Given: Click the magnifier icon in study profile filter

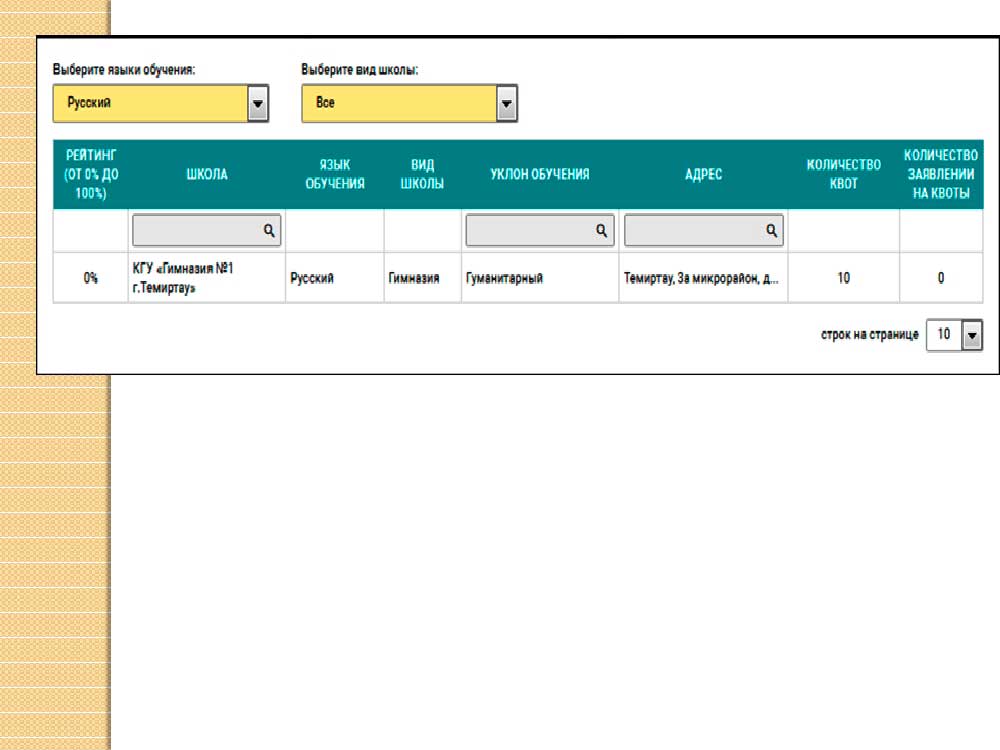Looking at the screenshot, I should (x=601, y=230).
